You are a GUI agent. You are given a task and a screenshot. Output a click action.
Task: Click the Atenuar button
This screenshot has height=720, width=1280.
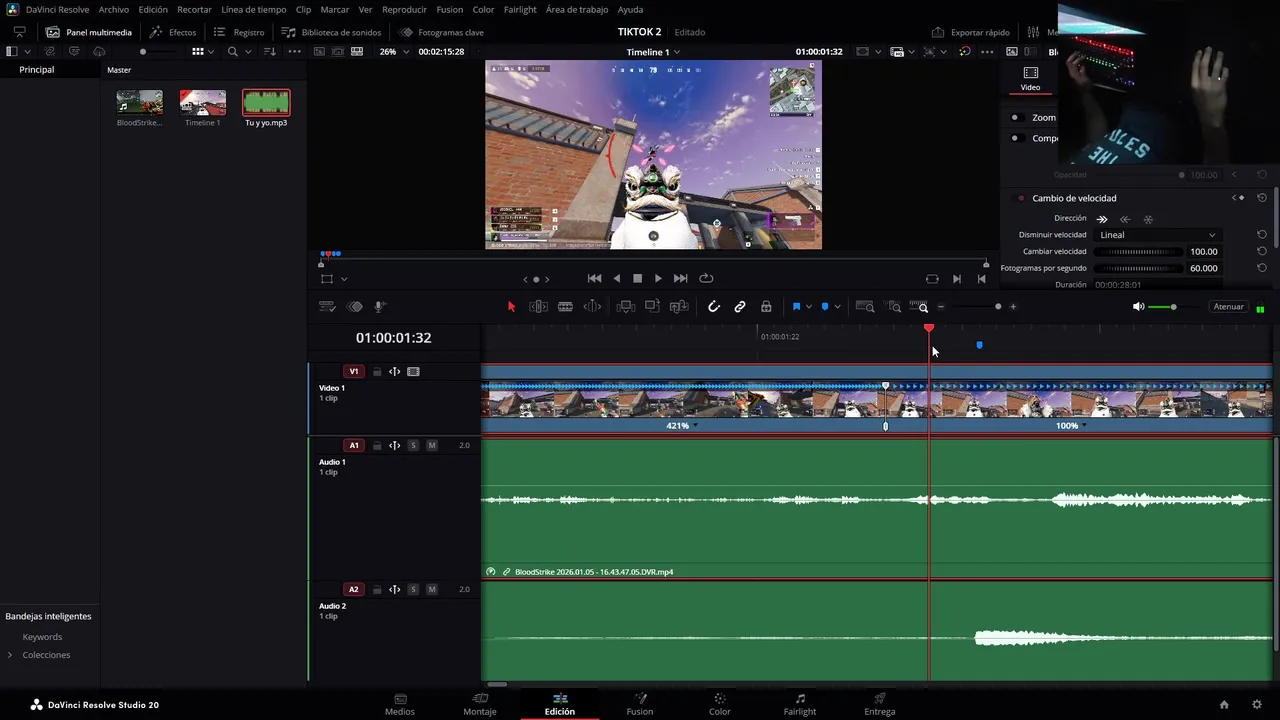tap(1229, 307)
